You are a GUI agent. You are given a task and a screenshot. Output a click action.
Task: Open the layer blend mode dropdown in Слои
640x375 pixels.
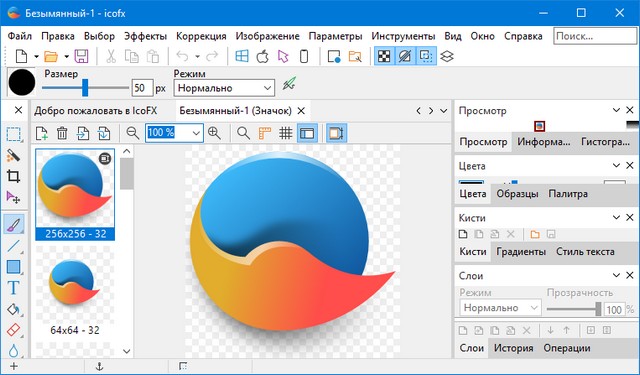tap(500, 308)
